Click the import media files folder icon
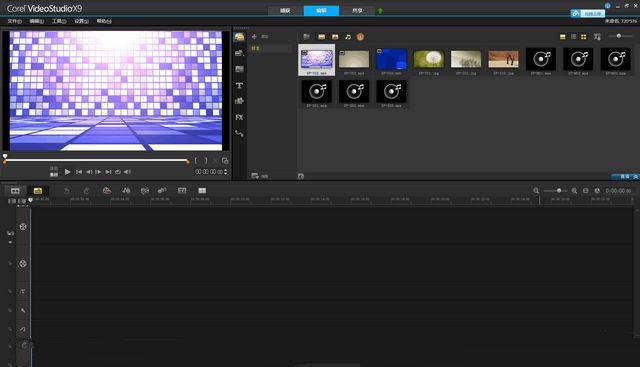This screenshot has width=640, height=367. click(x=306, y=37)
